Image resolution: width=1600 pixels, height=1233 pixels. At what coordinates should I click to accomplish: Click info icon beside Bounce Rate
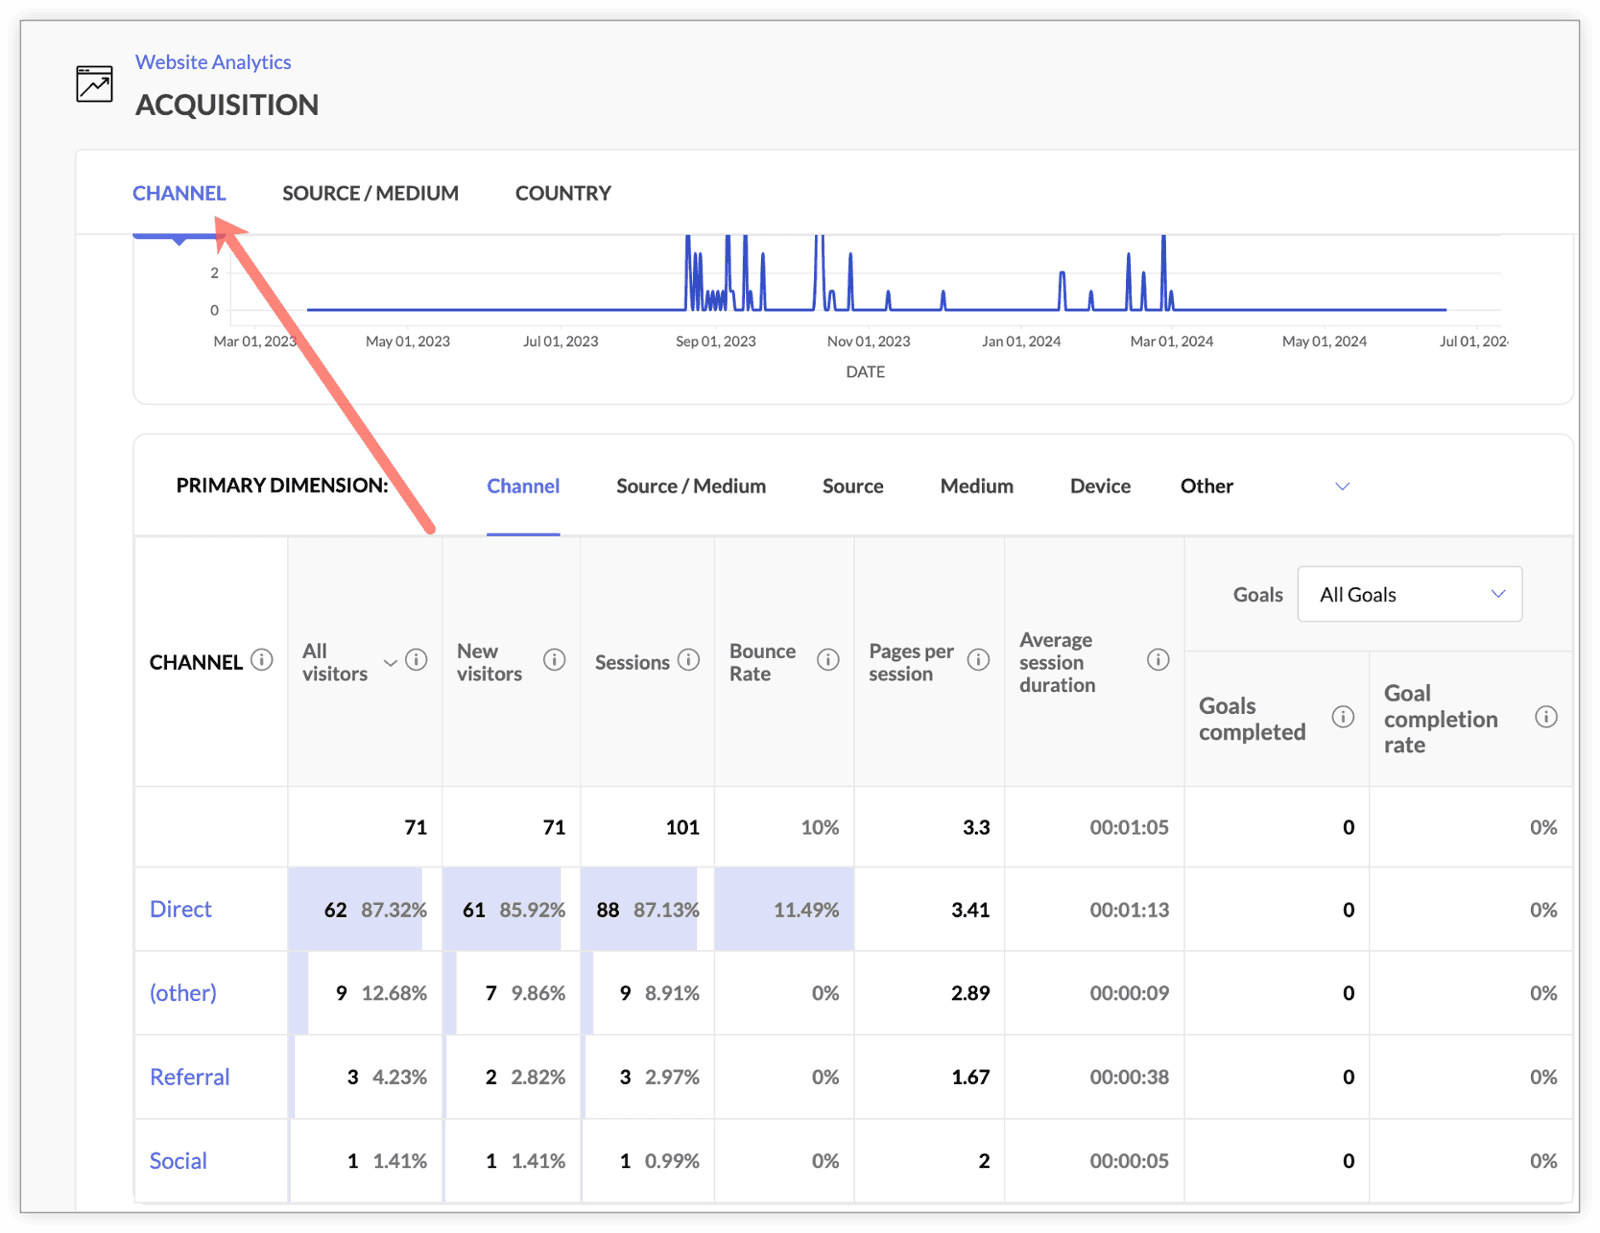(828, 660)
